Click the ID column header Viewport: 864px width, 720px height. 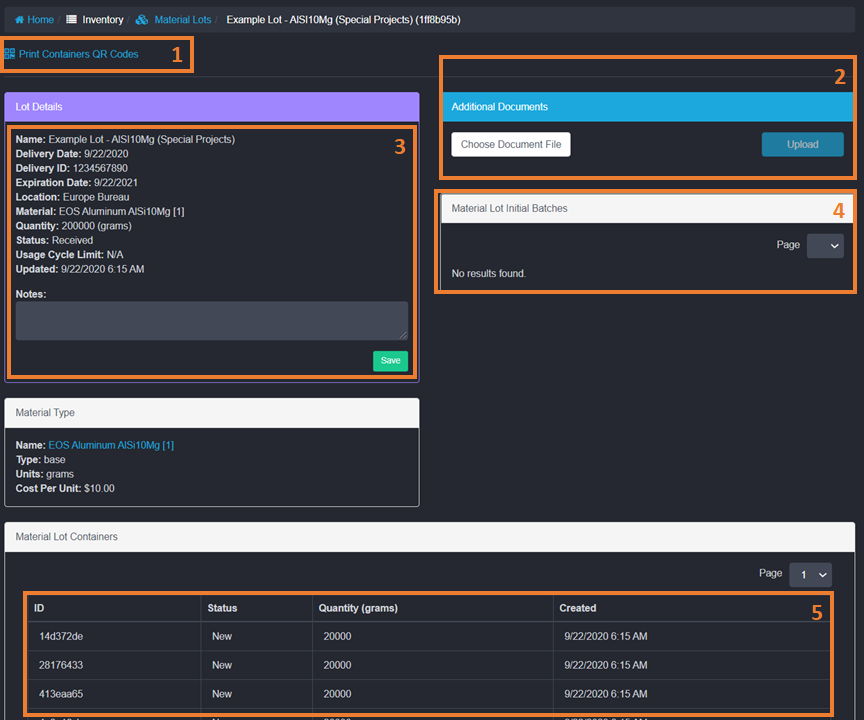39,608
